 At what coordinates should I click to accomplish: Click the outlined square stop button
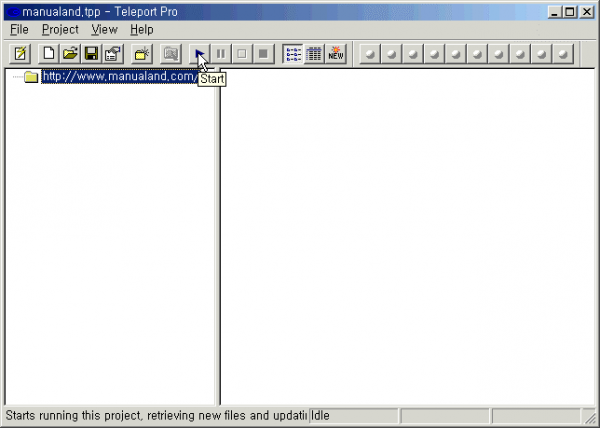point(242,54)
